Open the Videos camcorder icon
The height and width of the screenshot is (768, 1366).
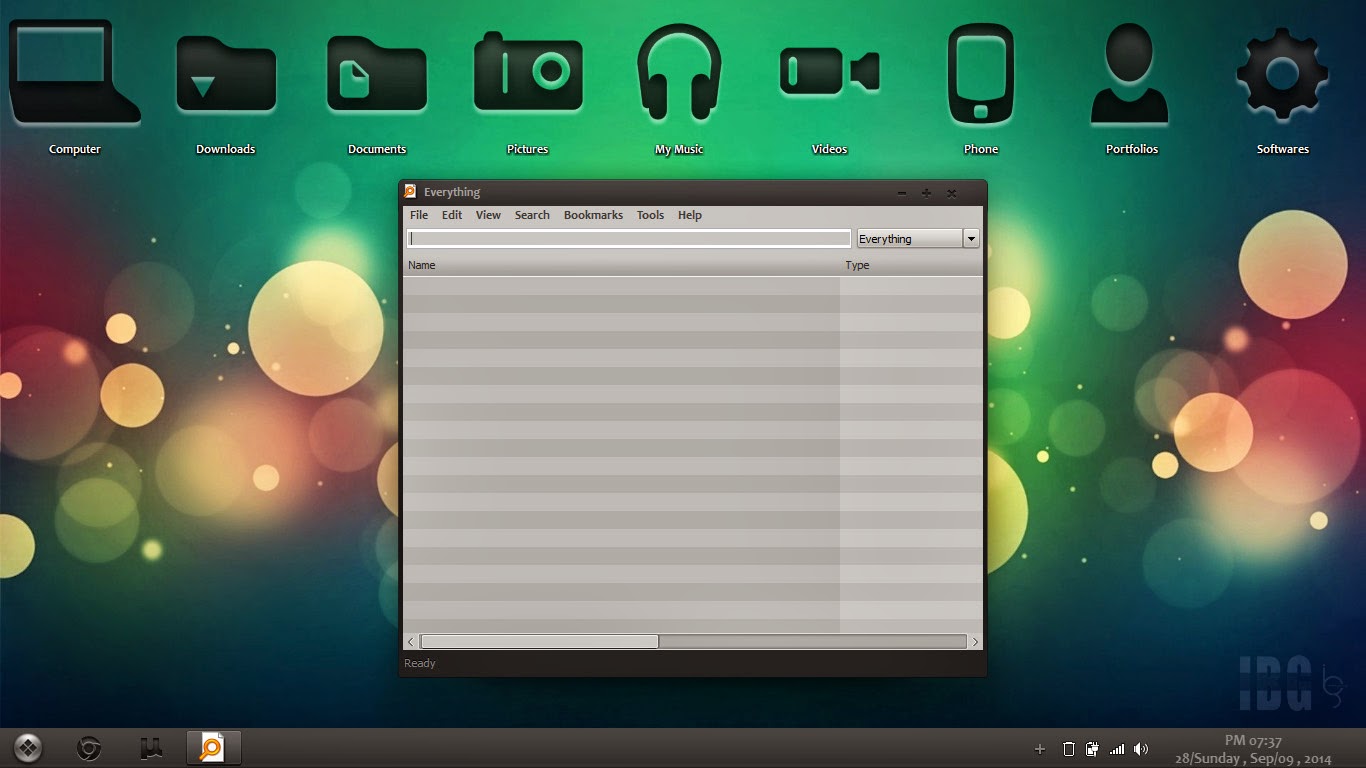pos(828,70)
